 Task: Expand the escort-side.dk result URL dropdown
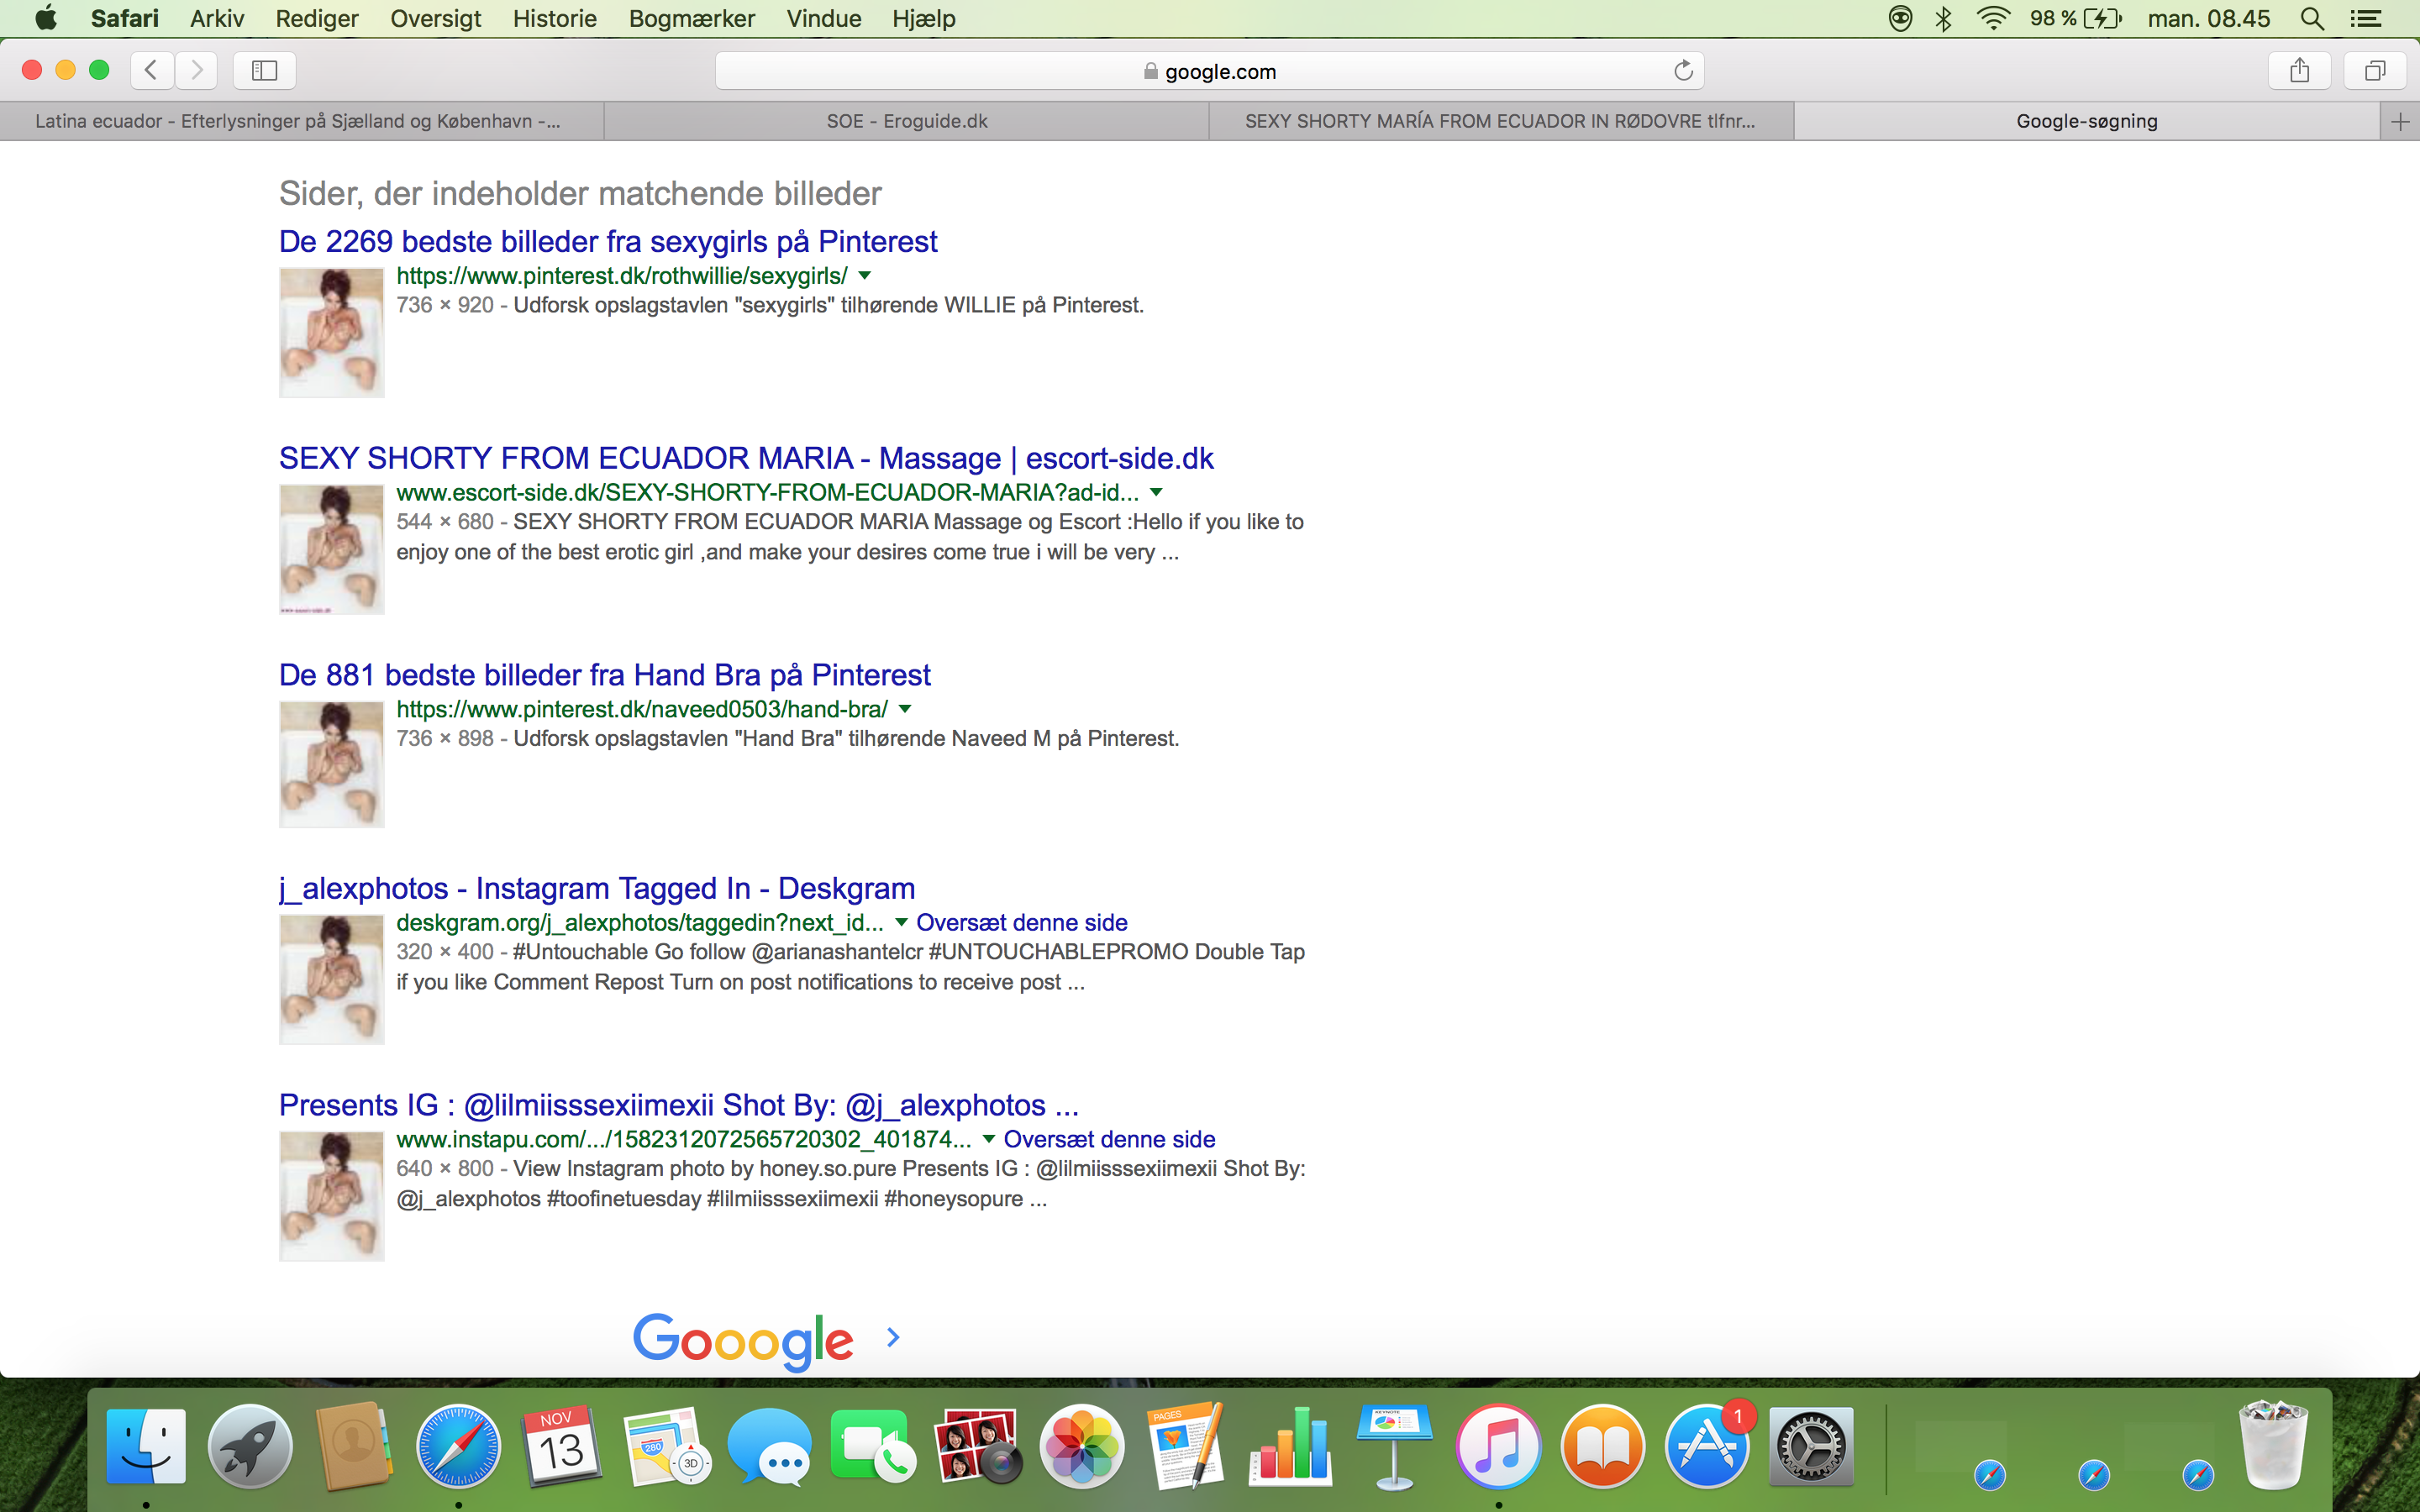(1156, 492)
